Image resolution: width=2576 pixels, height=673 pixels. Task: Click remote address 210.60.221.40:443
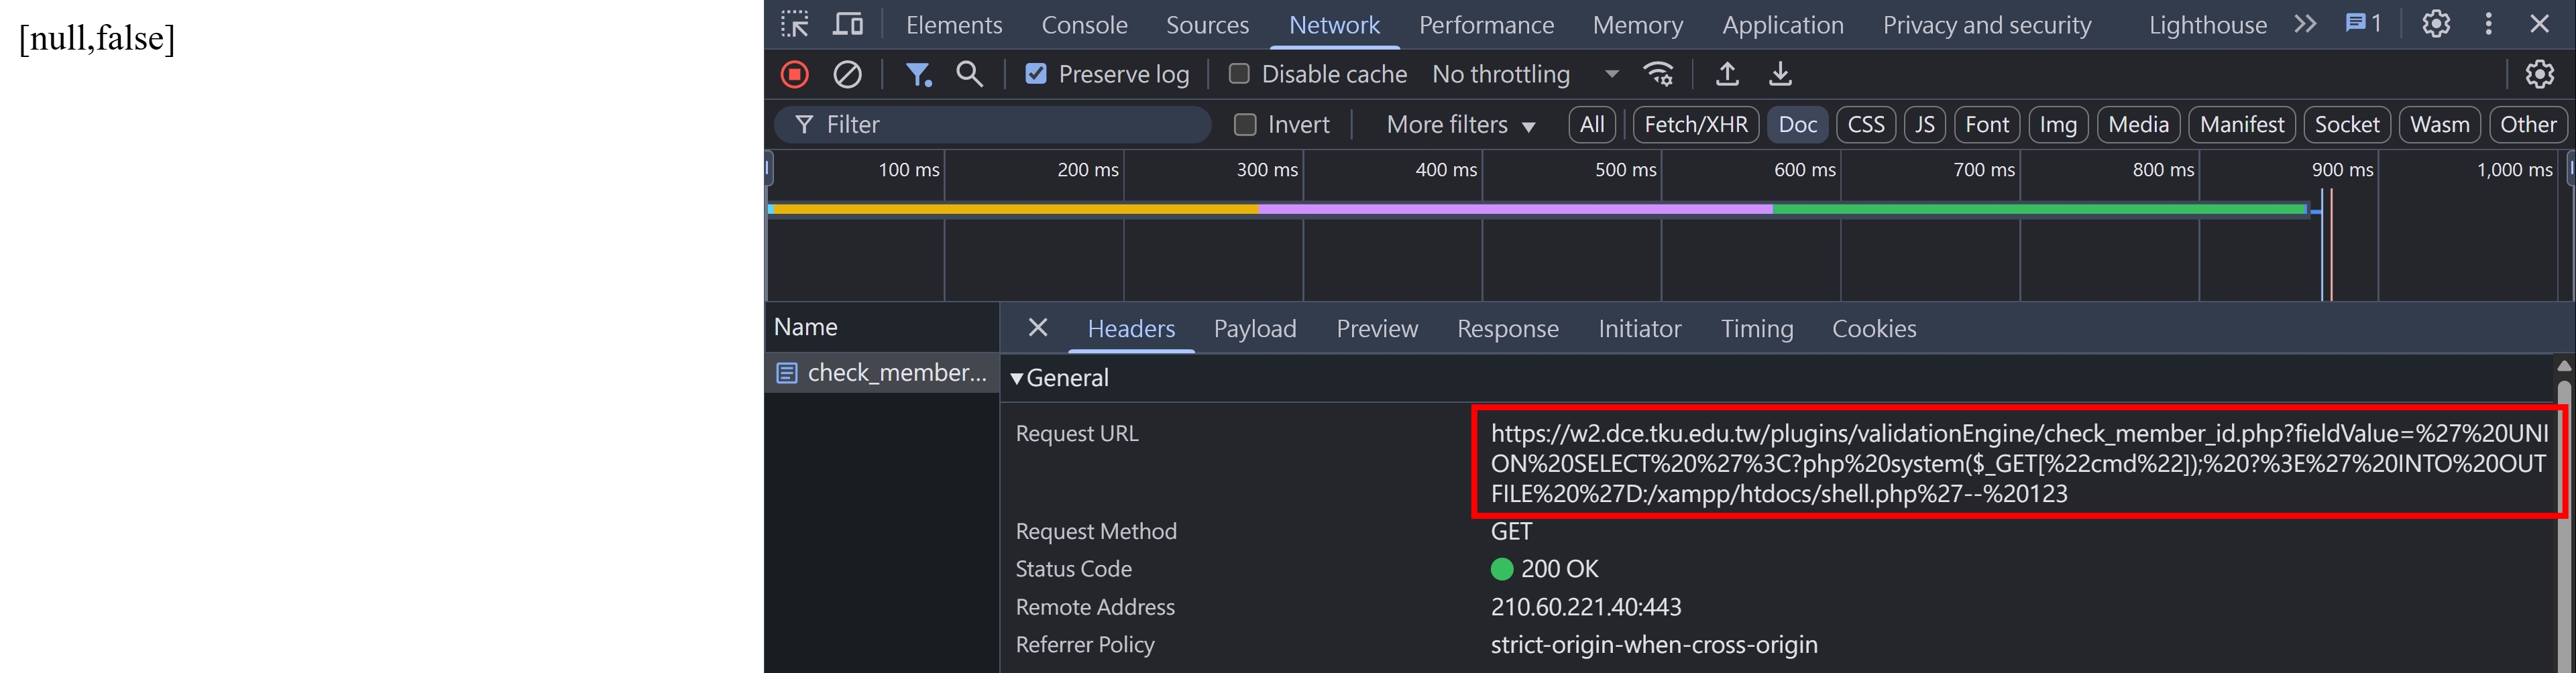pos(1586,607)
